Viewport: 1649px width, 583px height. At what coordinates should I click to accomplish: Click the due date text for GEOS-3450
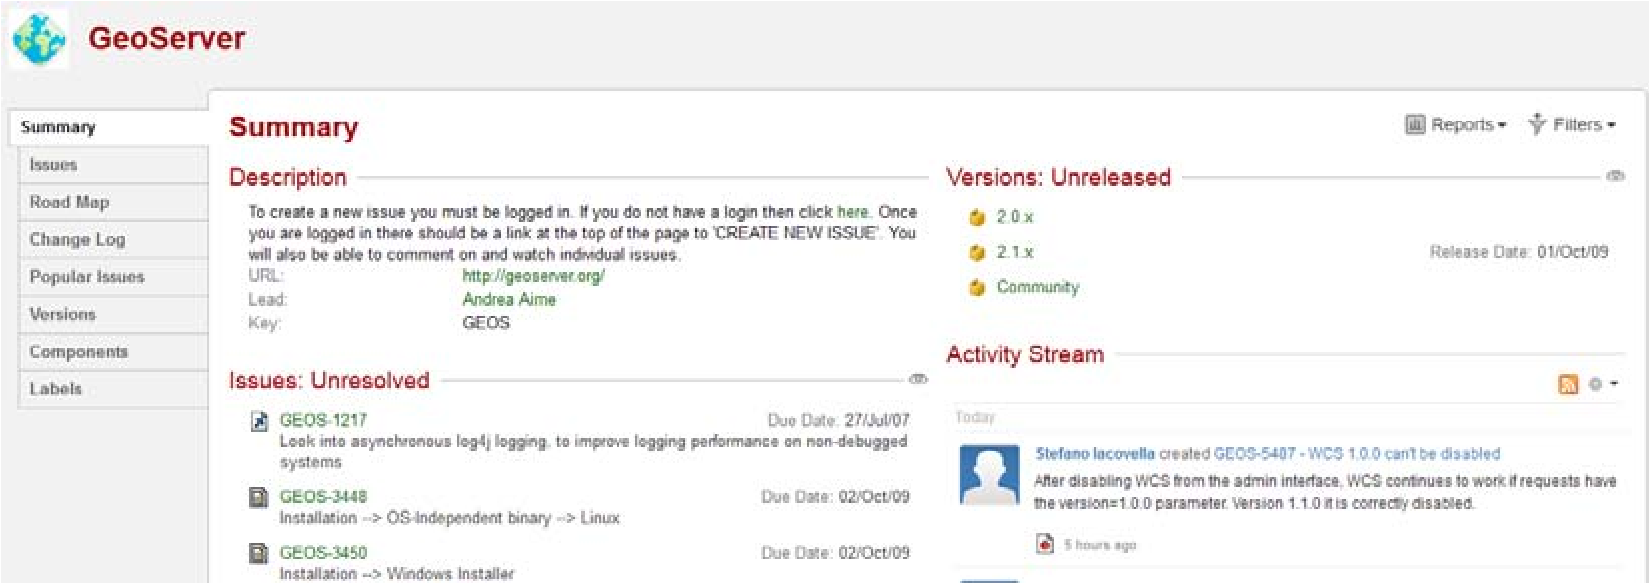pos(835,553)
